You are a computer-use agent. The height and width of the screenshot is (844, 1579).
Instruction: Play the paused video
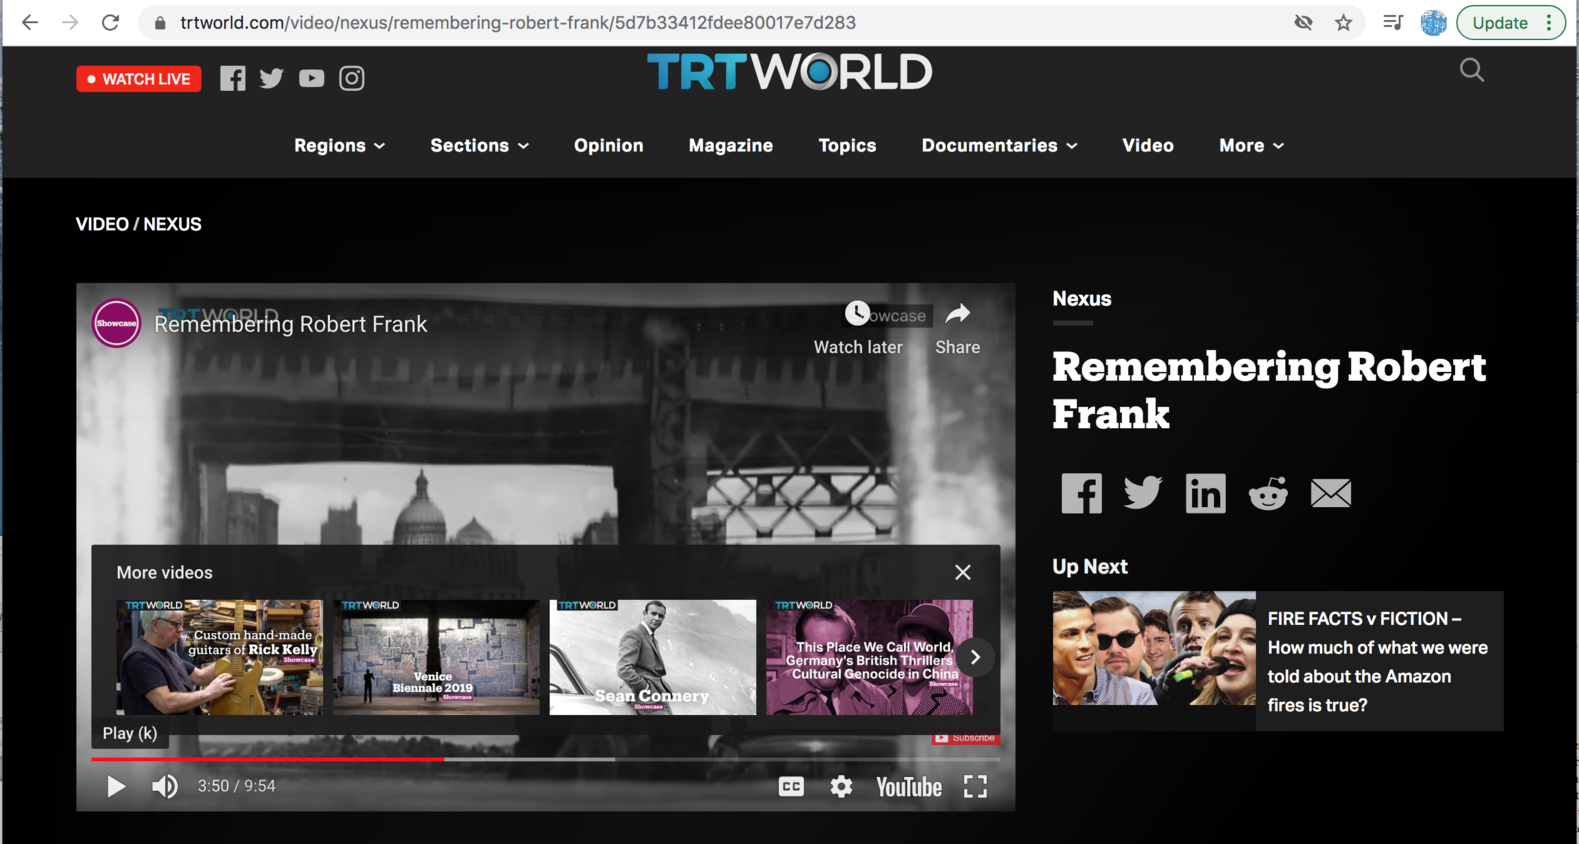pos(116,787)
